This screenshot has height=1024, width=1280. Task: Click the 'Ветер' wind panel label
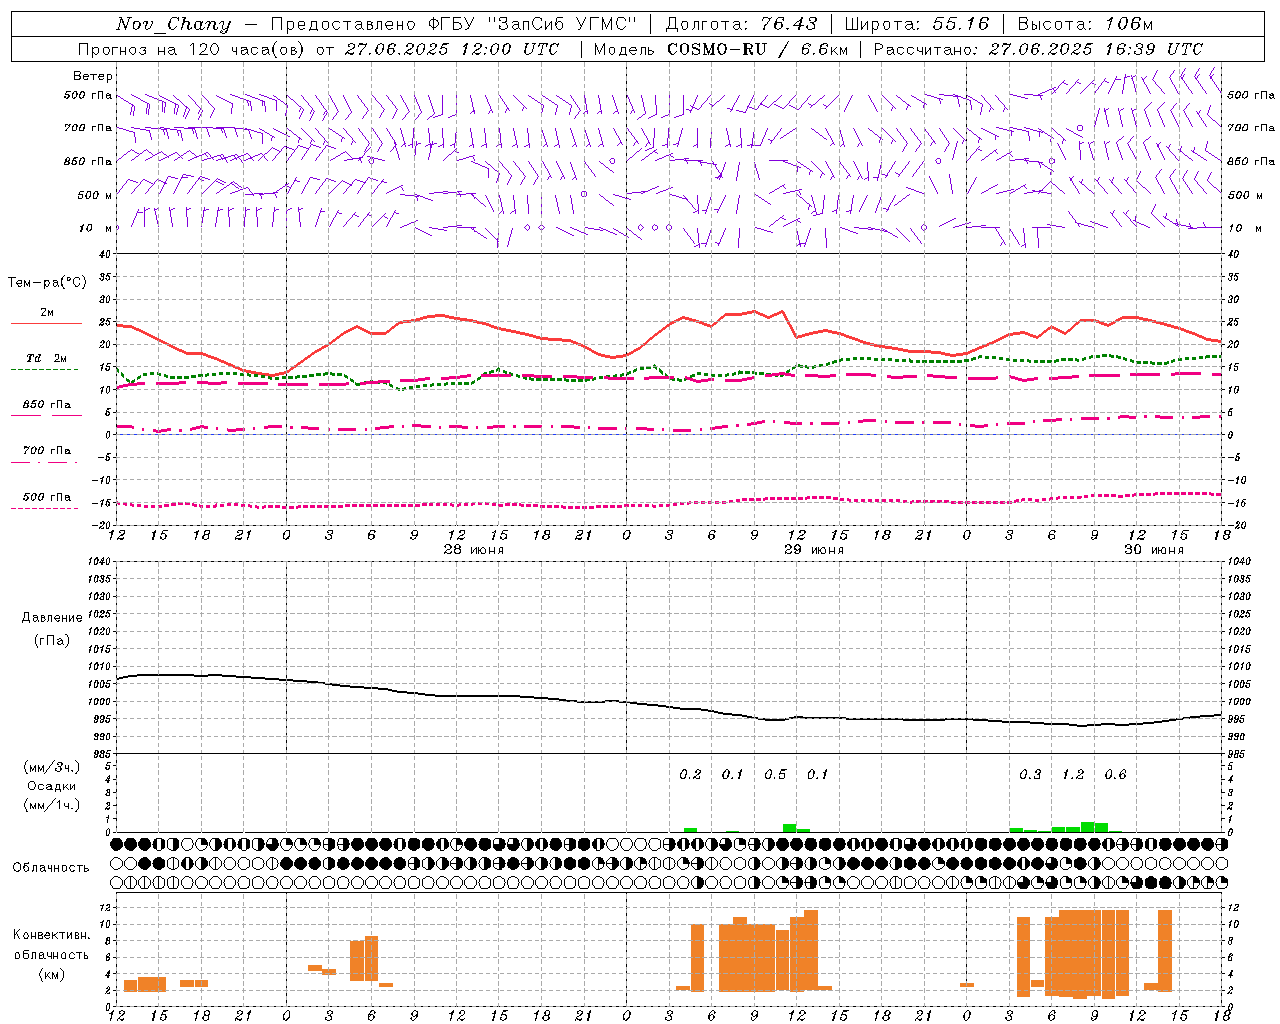pyautogui.click(x=93, y=76)
